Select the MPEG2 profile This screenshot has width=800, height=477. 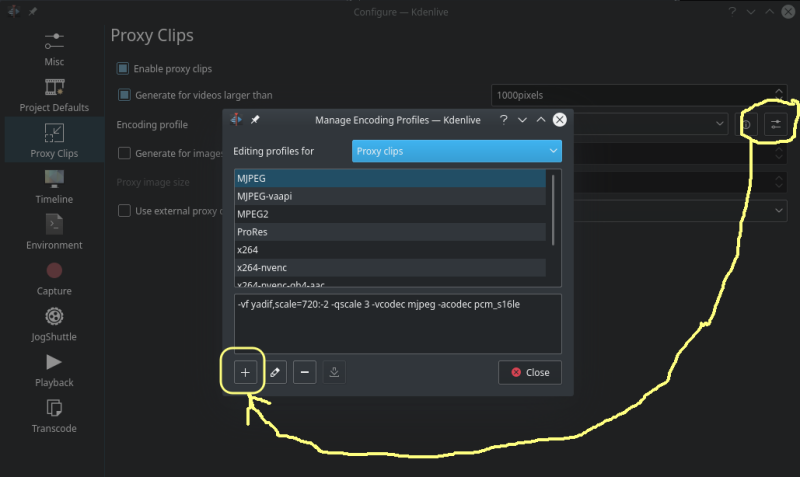click(390, 214)
